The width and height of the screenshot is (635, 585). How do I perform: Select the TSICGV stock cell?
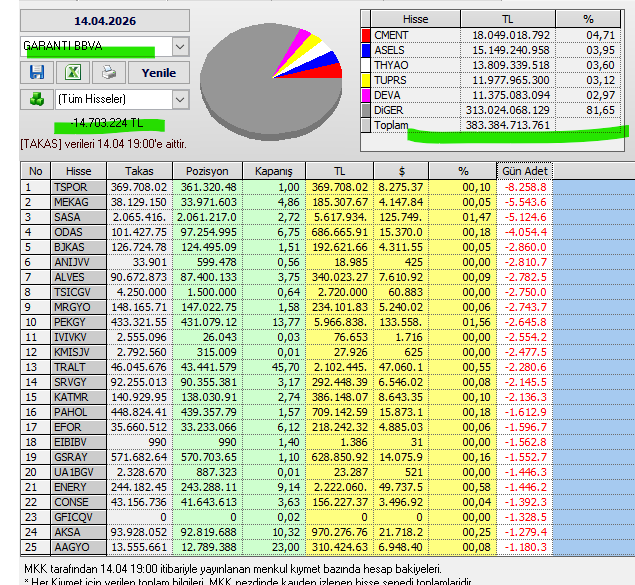click(x=79, y=292)
